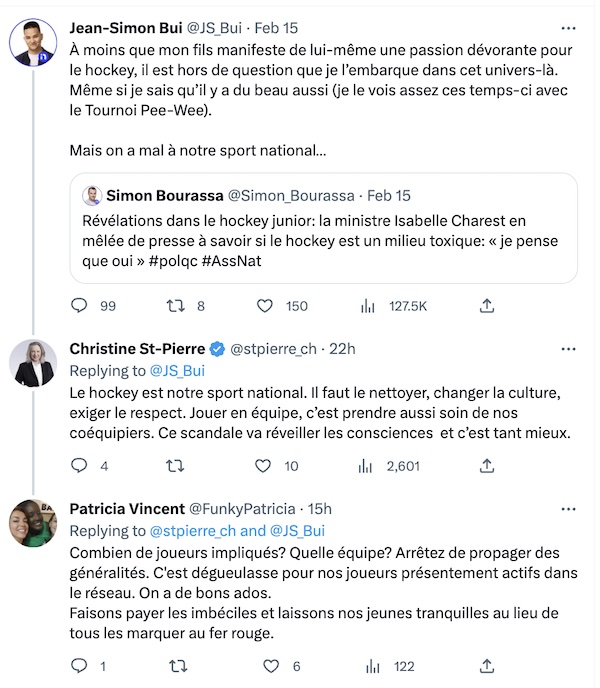Like Patricia Vincent's reply
600x688 pixels.
pyautogui.click(x=271, y=666)
